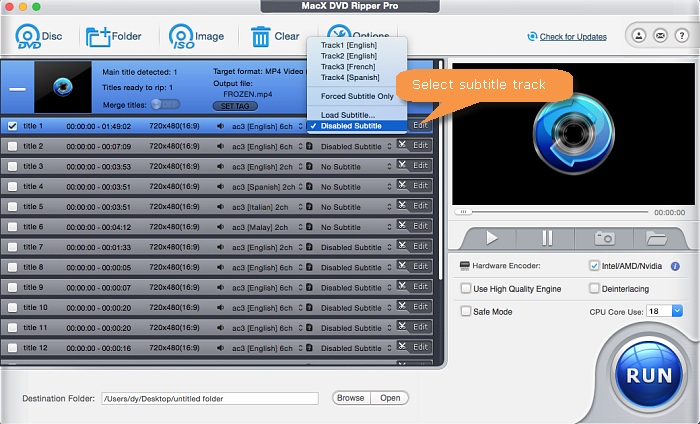Click the subtitle icon on the title 2 row

309,146
